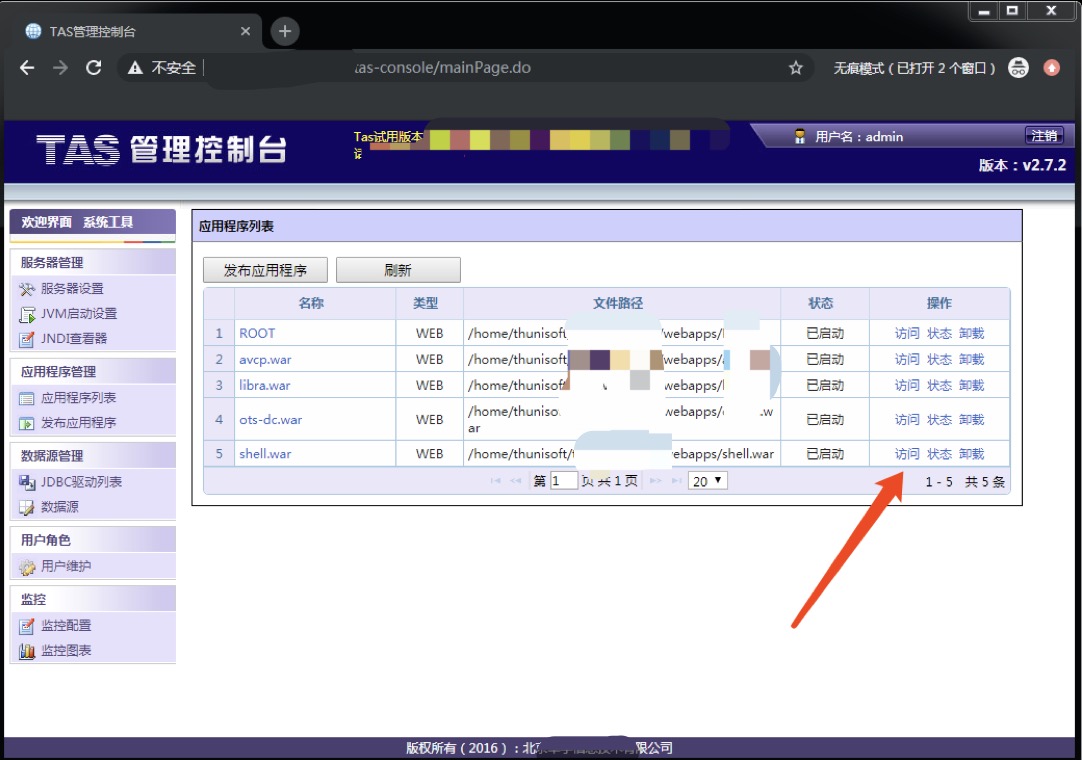Image resolution: width=1082 pixels, height=760 pixels.
Task: Click the page number input field
Action: [x=564, y=481]
